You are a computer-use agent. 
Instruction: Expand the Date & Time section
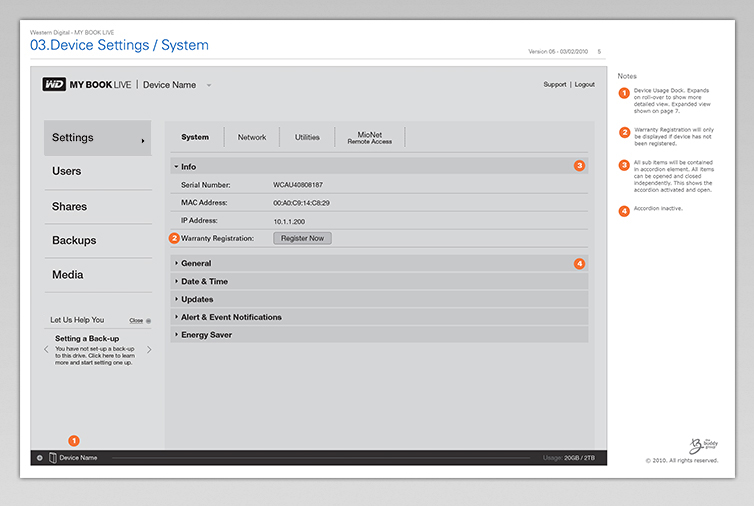pos(379,281)
